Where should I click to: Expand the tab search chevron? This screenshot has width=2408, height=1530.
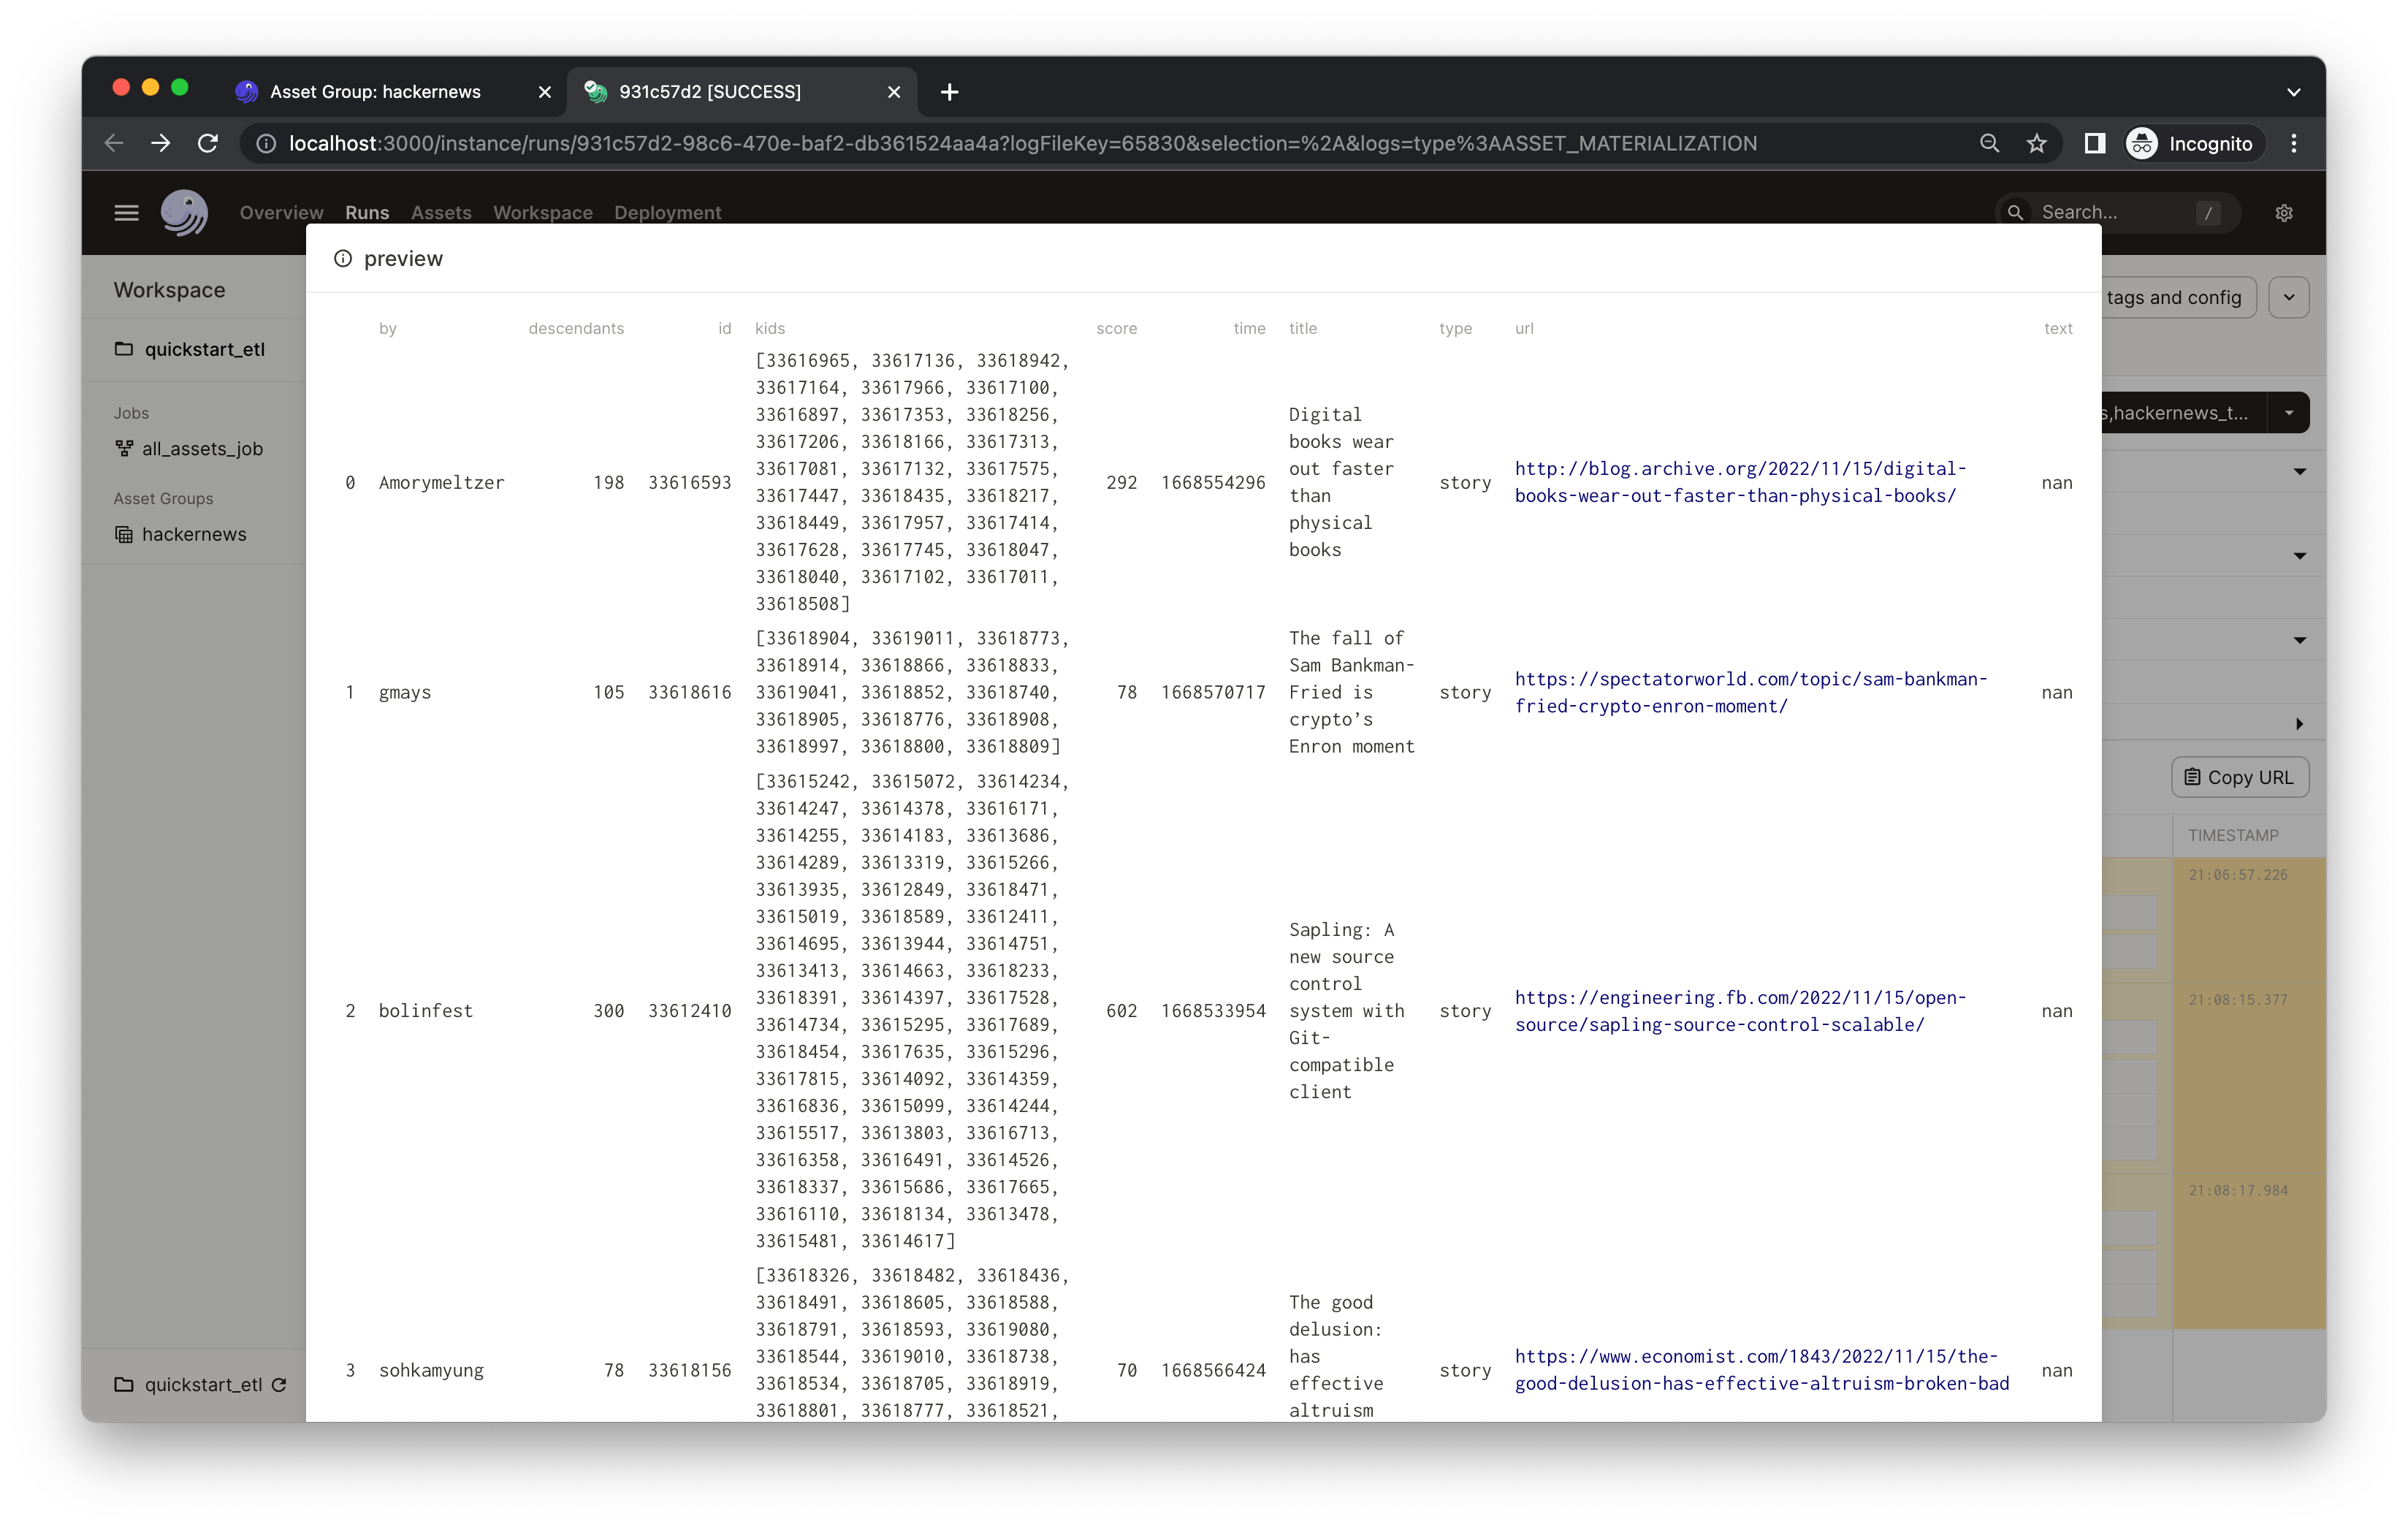[x=2293, y=92]
